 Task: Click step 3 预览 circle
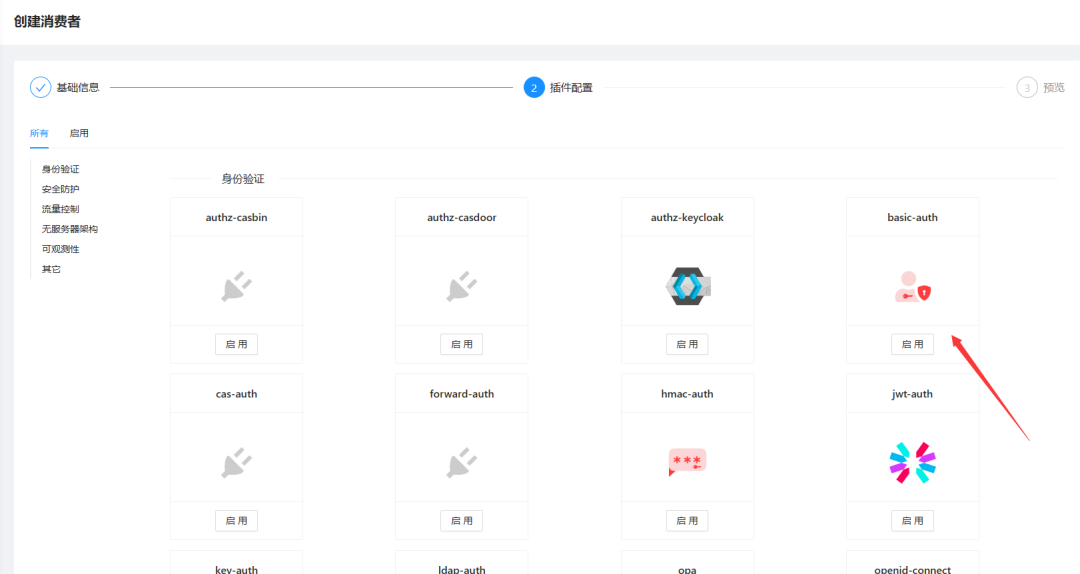1027,88
